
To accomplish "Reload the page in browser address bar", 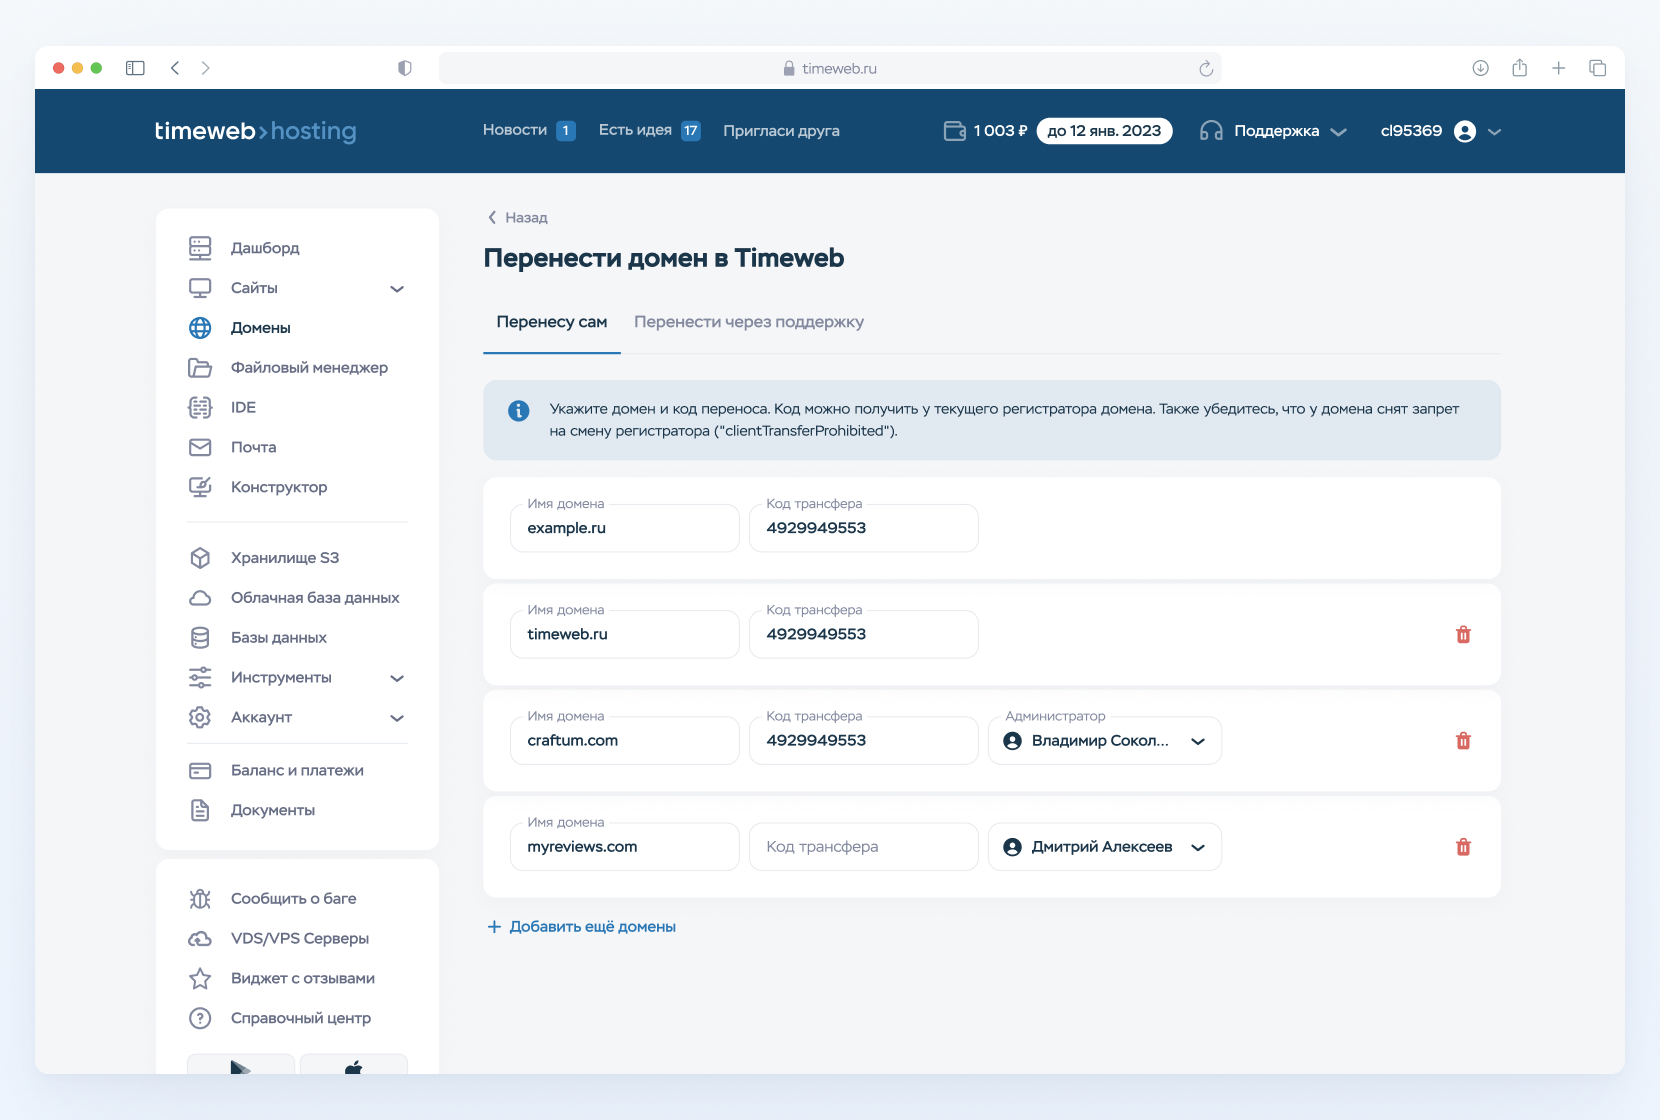I will (1206, 68).
